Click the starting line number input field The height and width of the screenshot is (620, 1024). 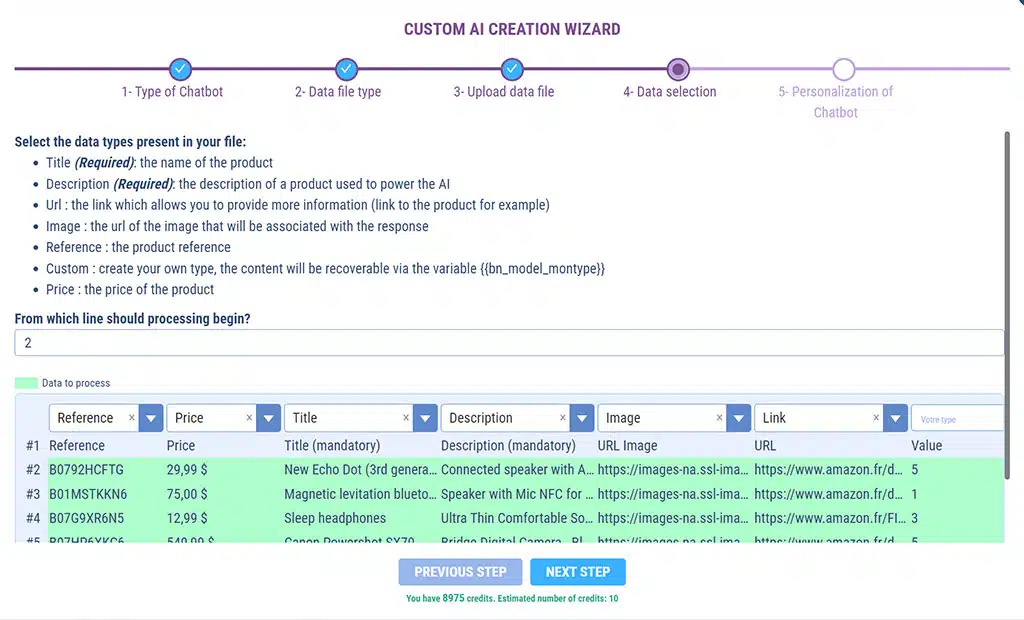click(508, 343)
